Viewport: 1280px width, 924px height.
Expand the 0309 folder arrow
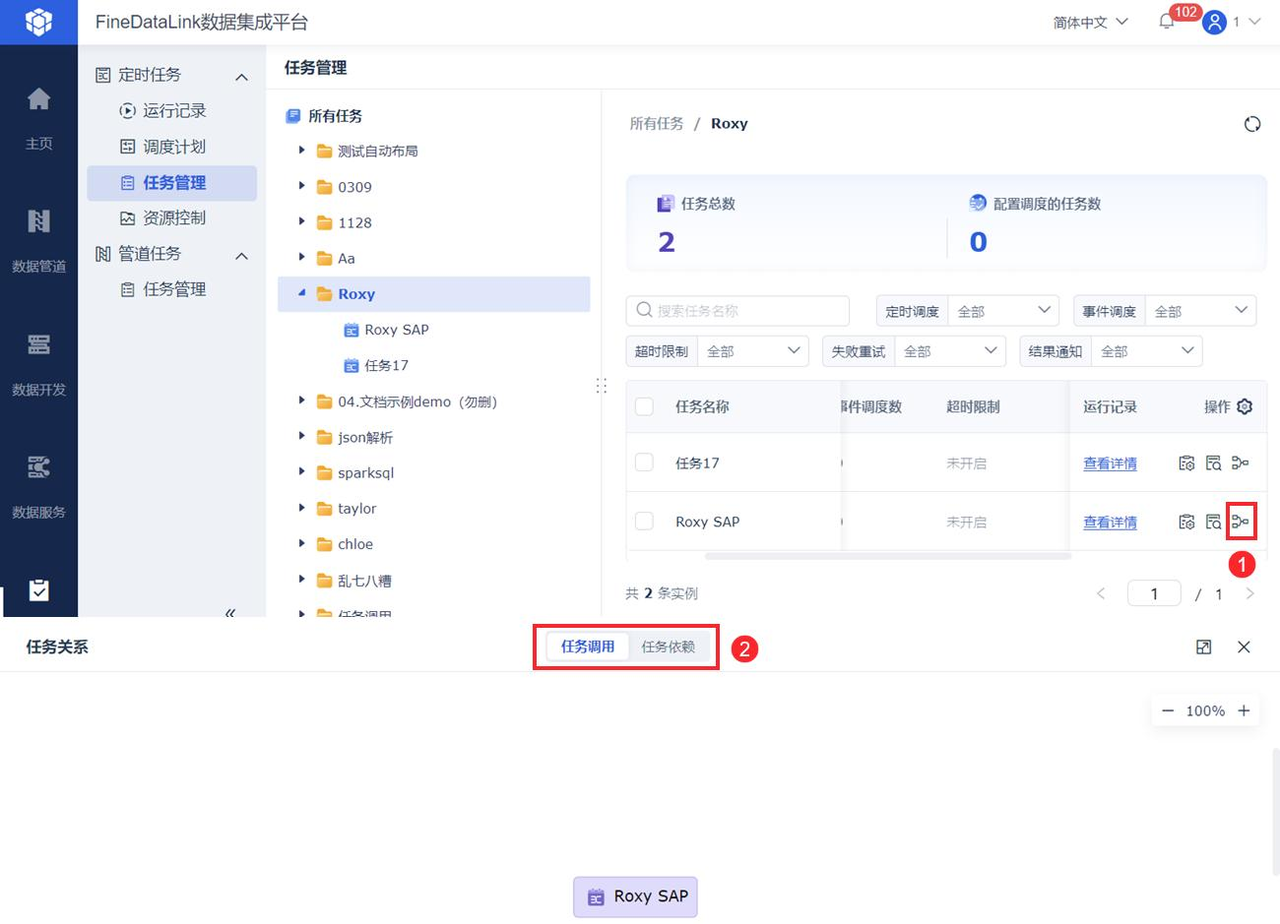(x=301, y=186)
